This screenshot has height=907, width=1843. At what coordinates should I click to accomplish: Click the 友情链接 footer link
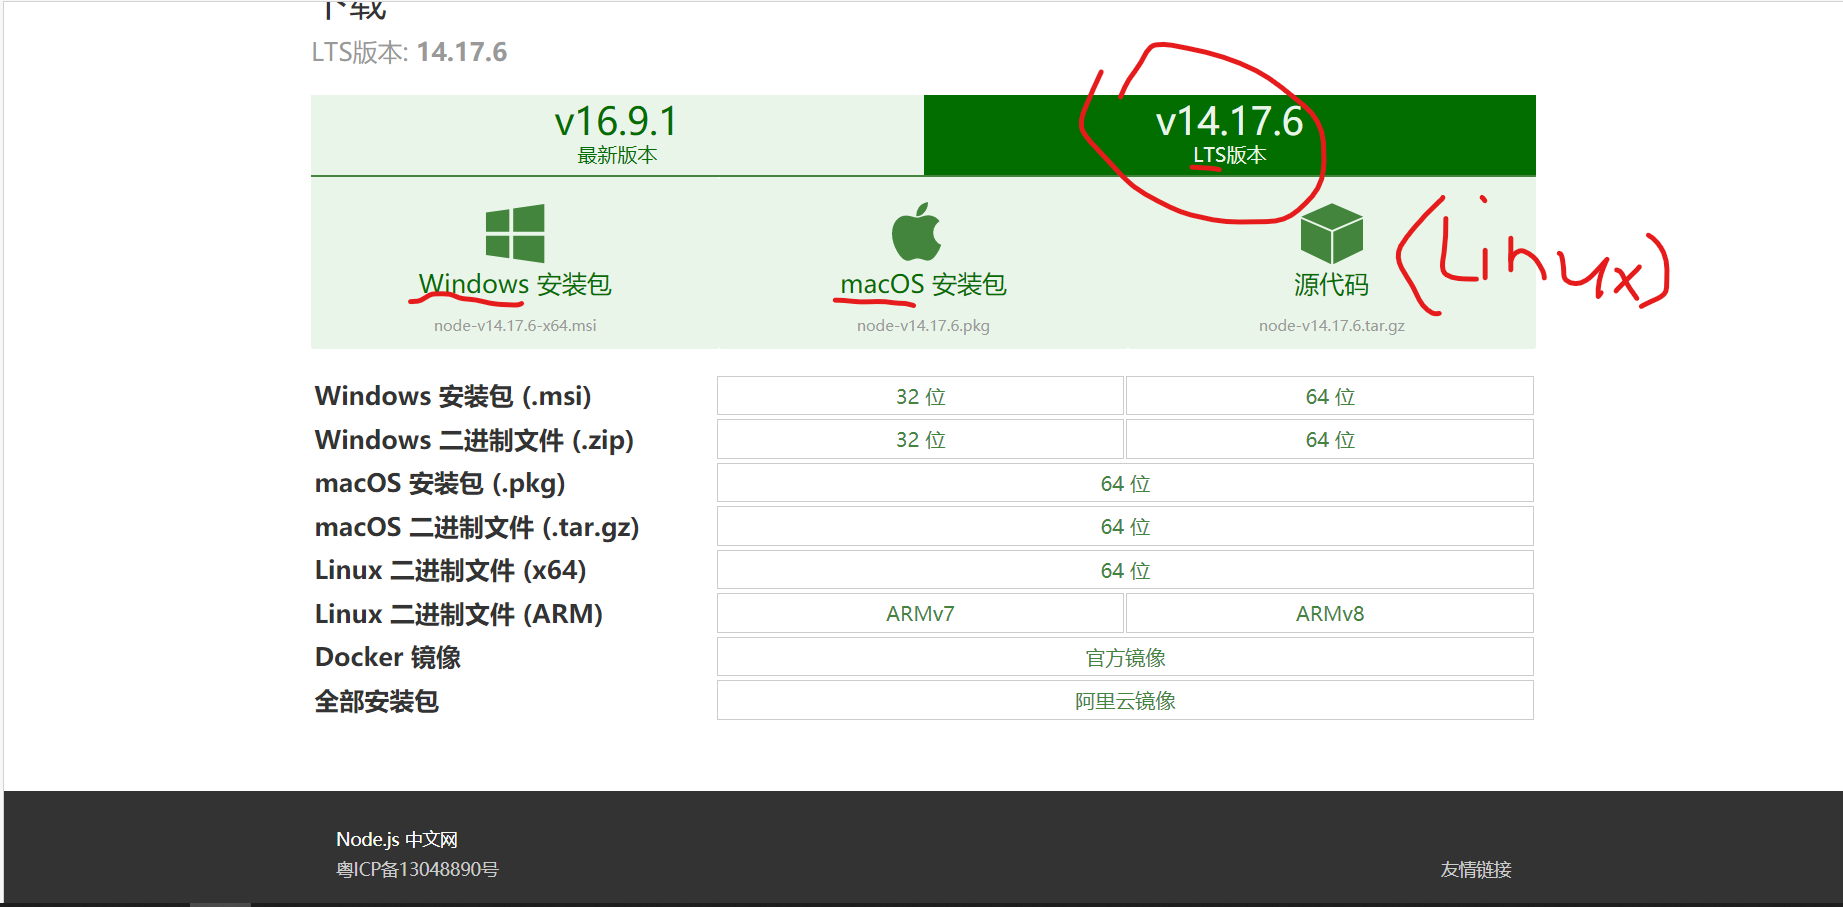click(1476, 869)
